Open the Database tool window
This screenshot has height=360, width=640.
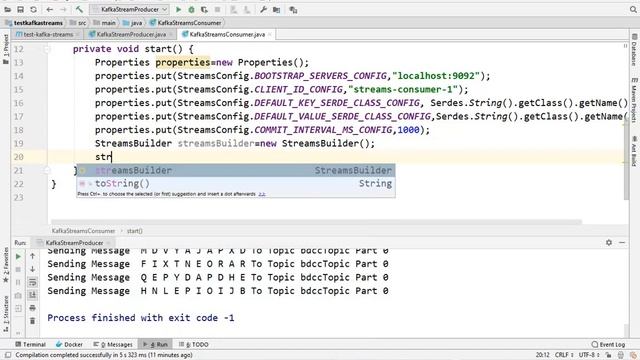pos(634,50)
